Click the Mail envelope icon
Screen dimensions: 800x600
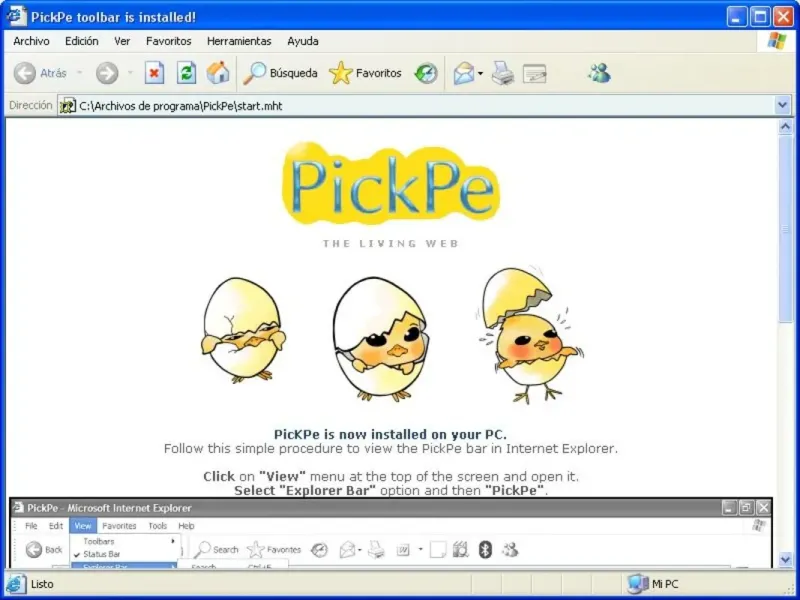463,73
